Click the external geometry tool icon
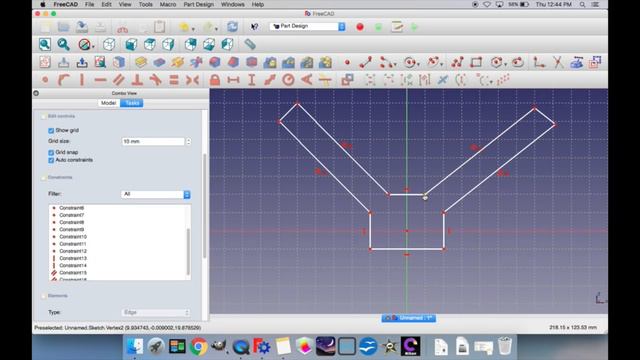This screenshot has height=360, width=640. pyautogui.click(x=576, y=62)
